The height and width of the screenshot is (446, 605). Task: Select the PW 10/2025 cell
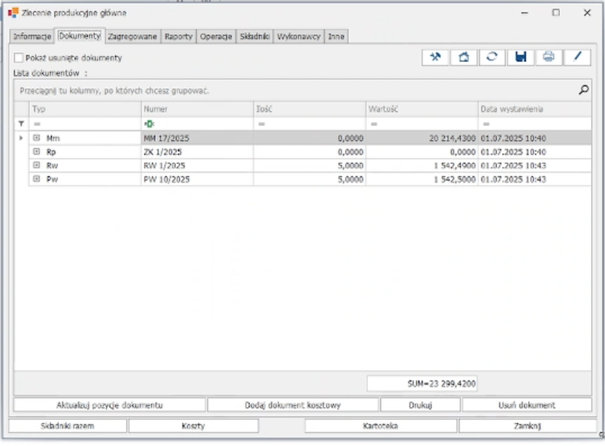coord(197,179)
